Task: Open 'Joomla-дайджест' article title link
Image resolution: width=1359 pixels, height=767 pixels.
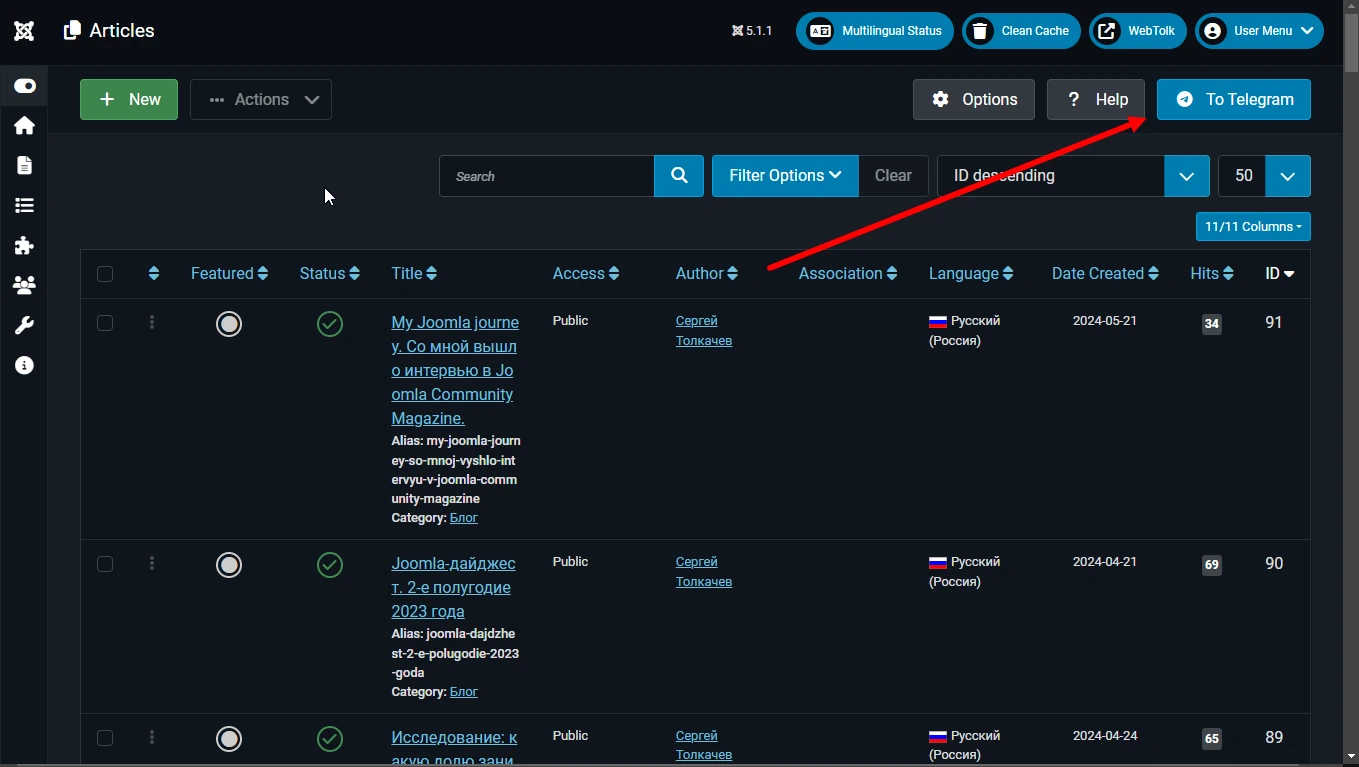Action: [x=453, y=587]
